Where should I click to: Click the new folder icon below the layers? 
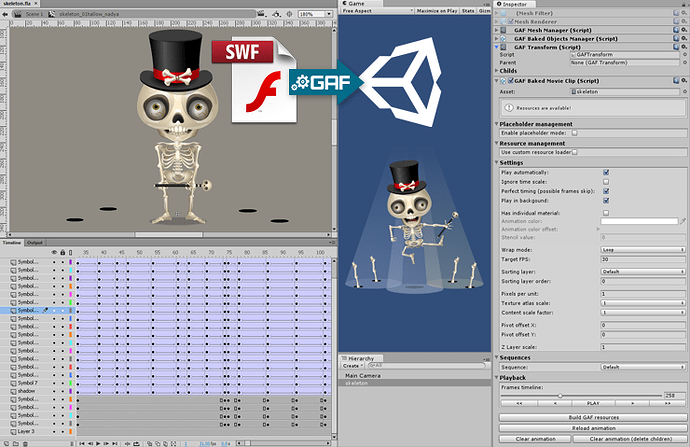pyautogui.click(x=15, y=443)
